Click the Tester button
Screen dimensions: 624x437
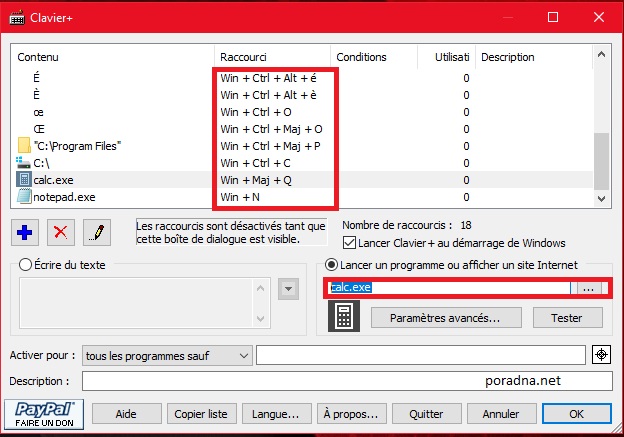567,318
